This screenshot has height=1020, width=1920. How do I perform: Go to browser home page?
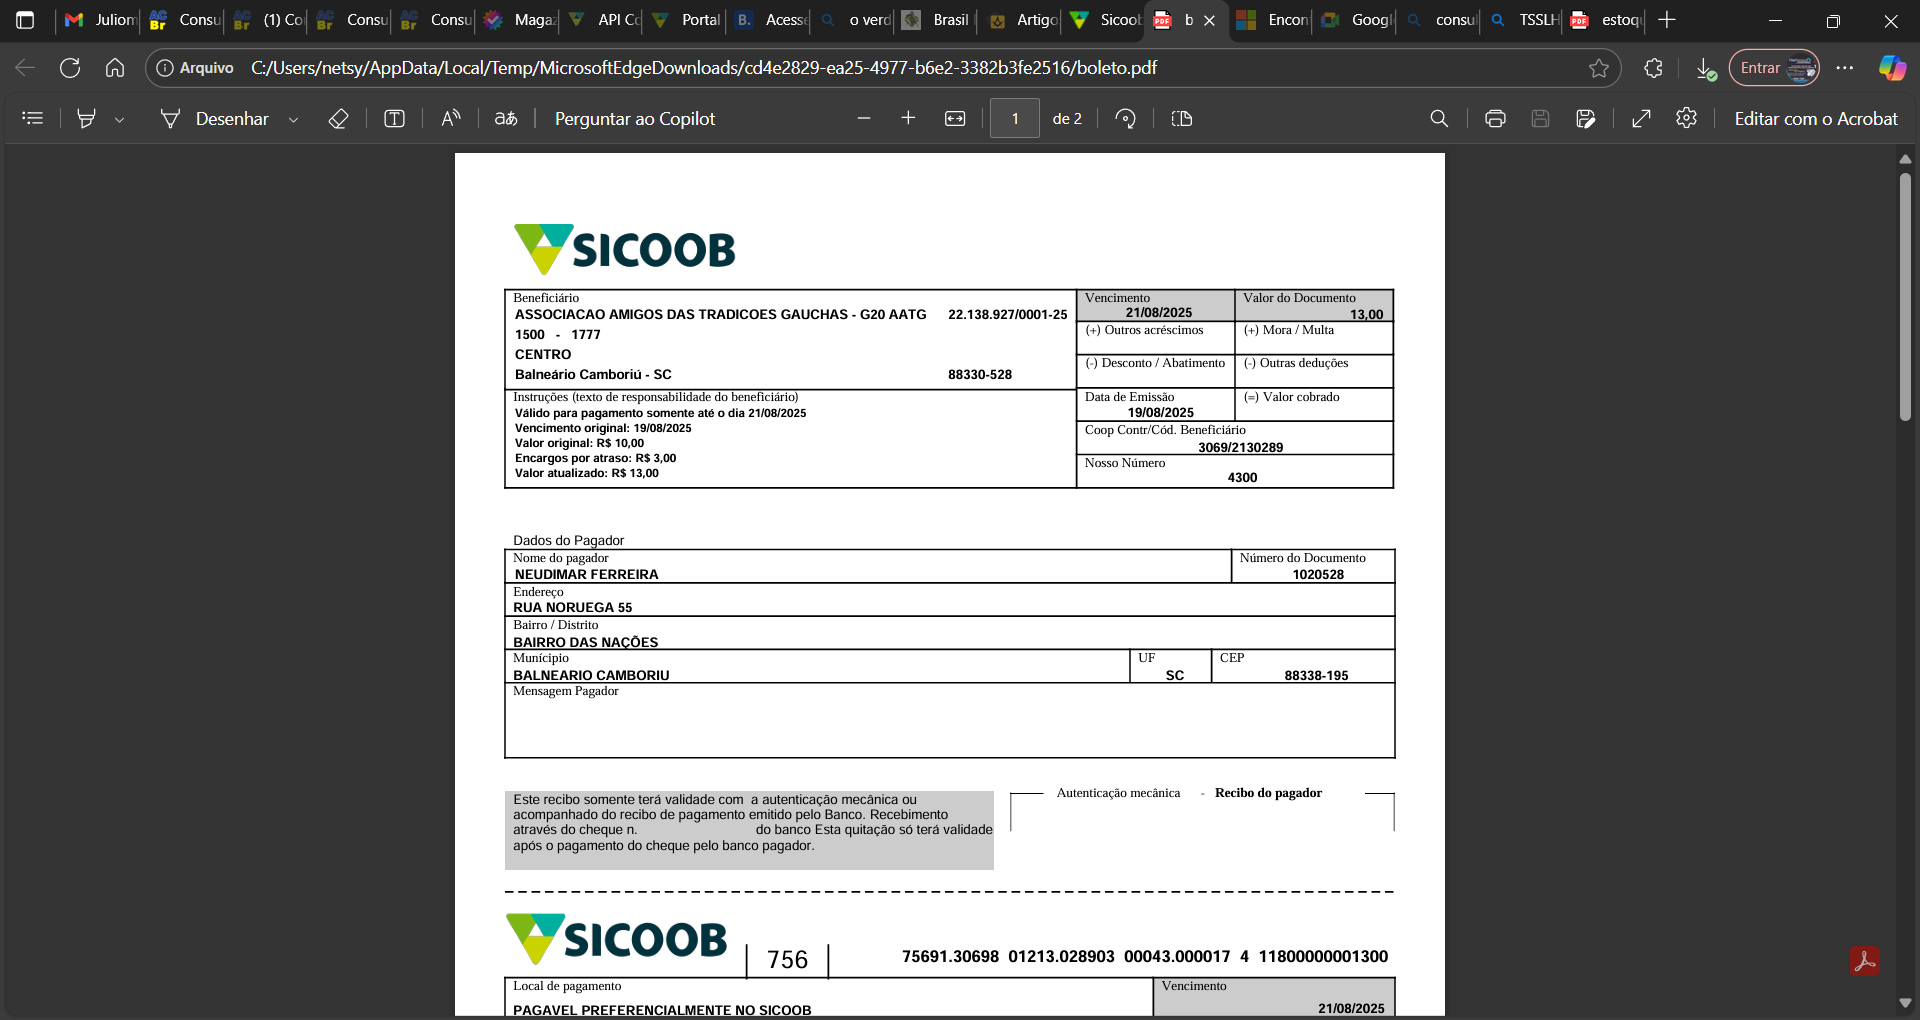tap(115, 68)
